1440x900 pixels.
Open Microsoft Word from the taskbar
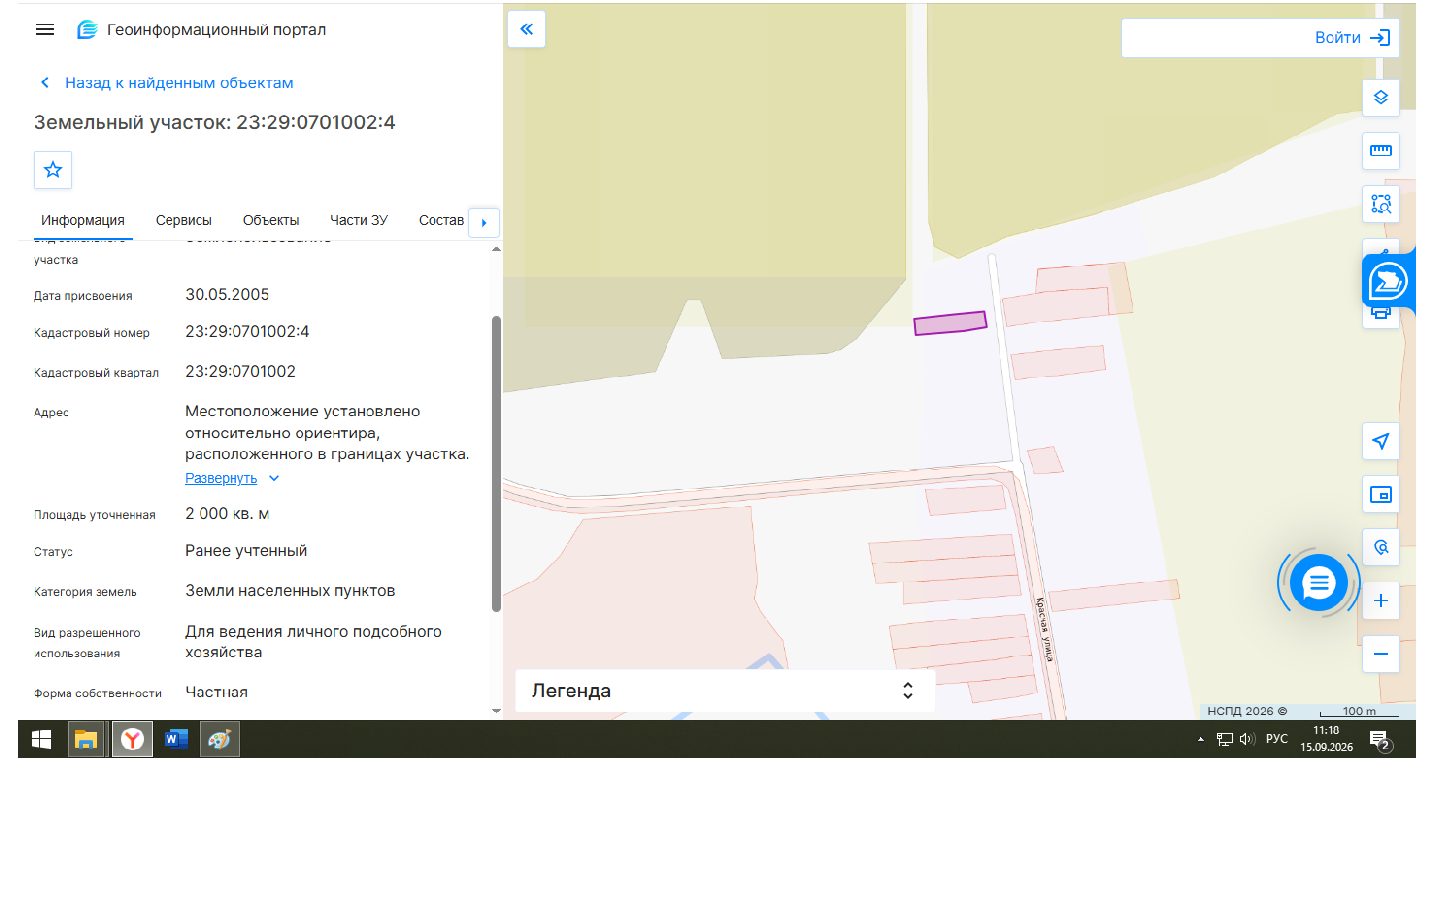pyautogui.click(x=176, y=739)
